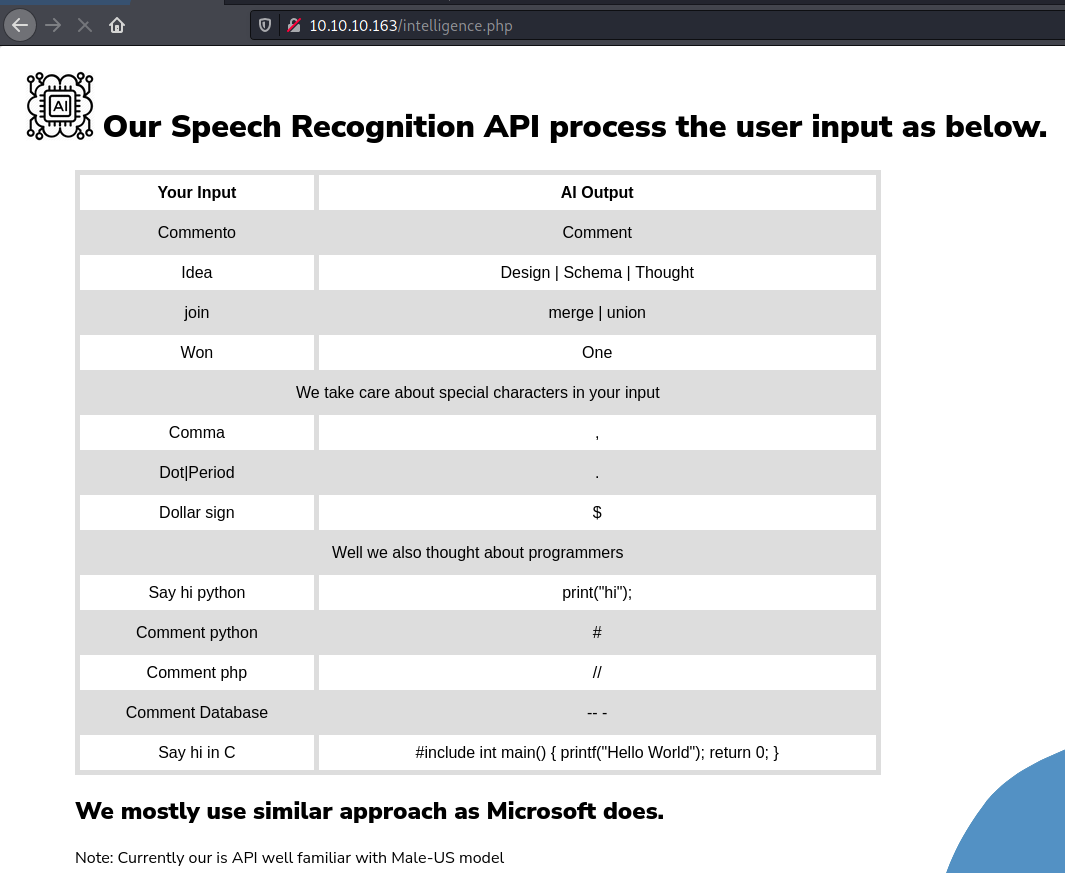Click the 'We mostly use similar approach' heading
The height and width of the screenshot is (873, 1065).
click(369, 810)
